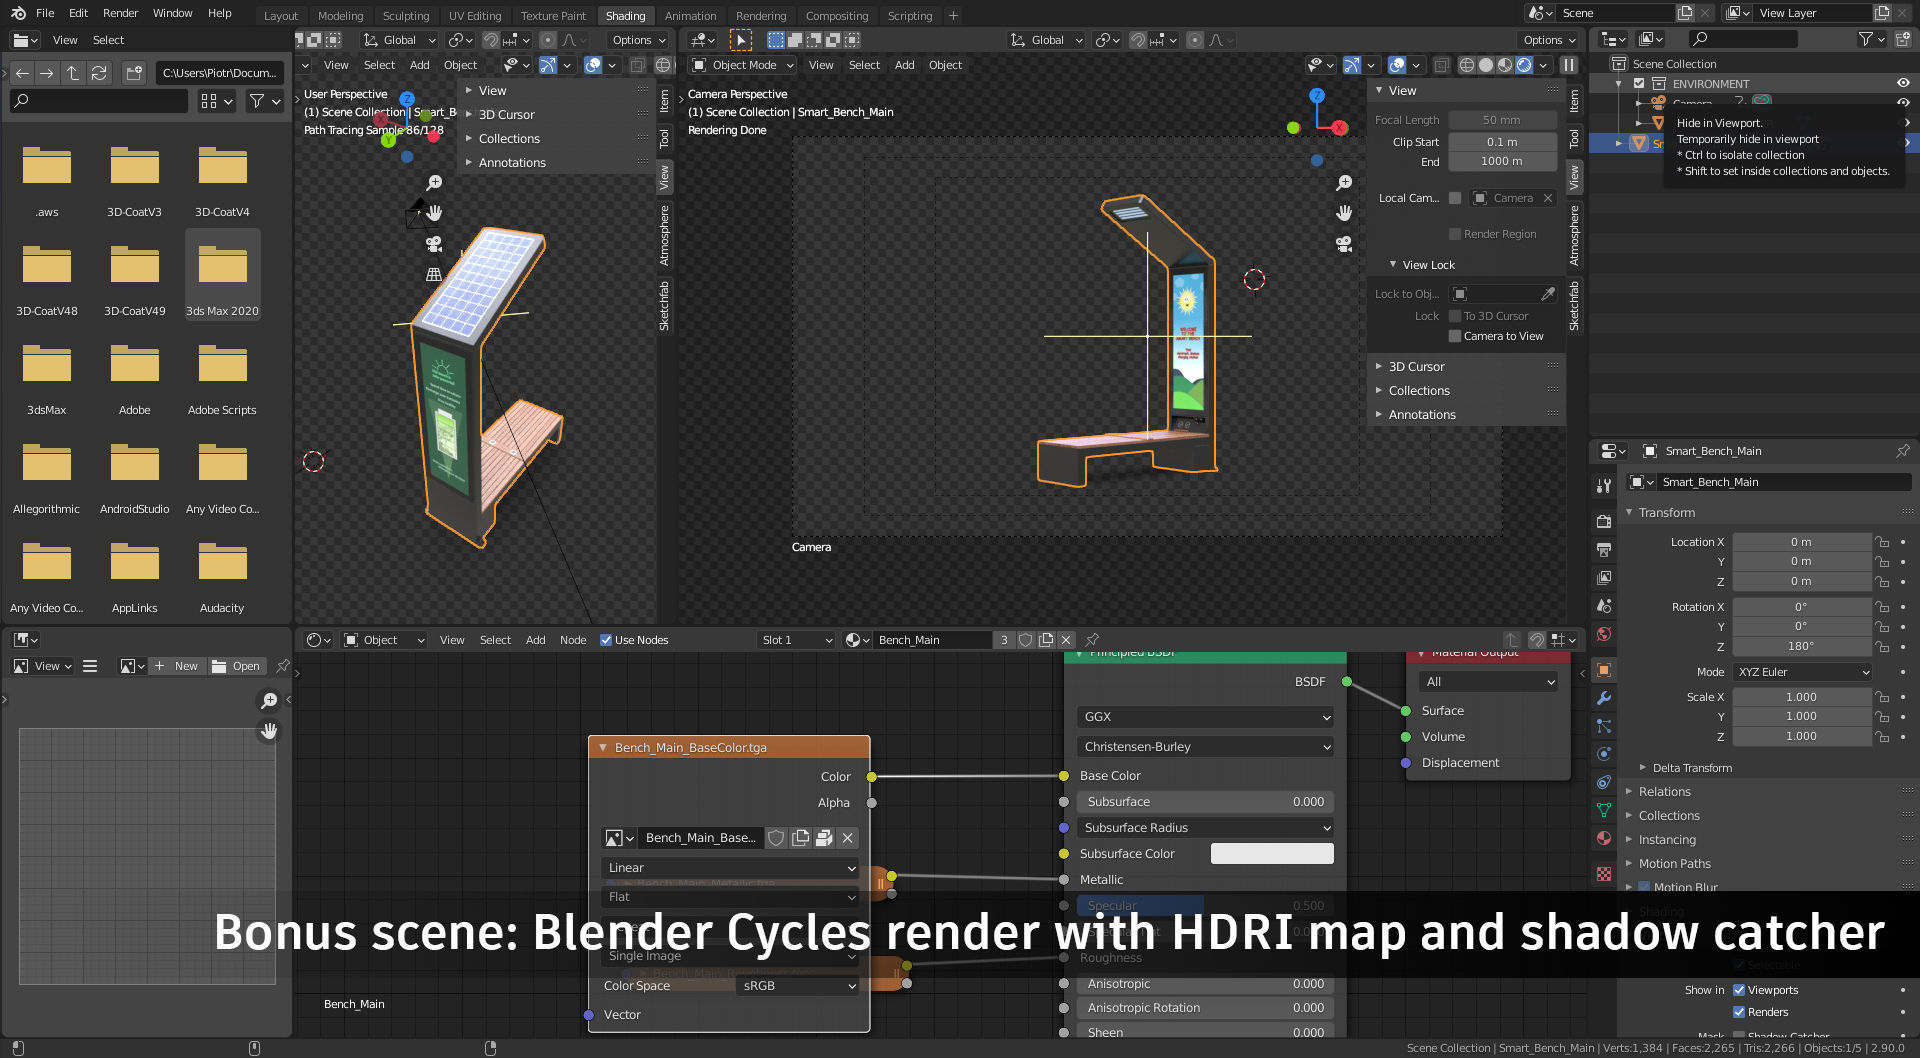Click zoom magnifier in camera viewport
1920x1058 pixels.
(x=1344, y=183)
